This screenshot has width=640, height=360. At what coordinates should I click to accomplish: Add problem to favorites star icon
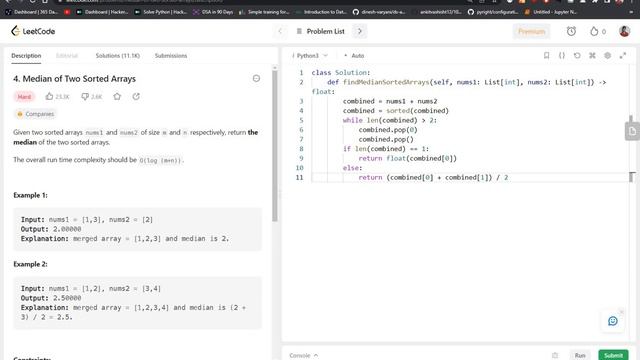click(x=117, y=97)
